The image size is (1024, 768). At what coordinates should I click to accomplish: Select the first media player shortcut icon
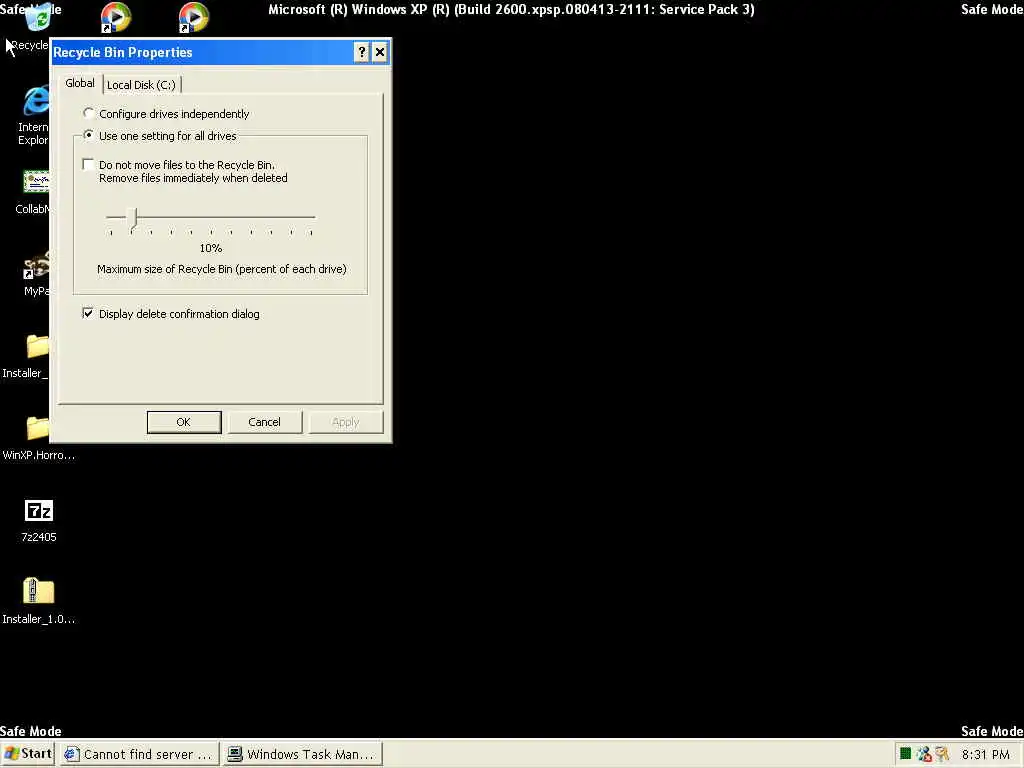pos(116,18)
